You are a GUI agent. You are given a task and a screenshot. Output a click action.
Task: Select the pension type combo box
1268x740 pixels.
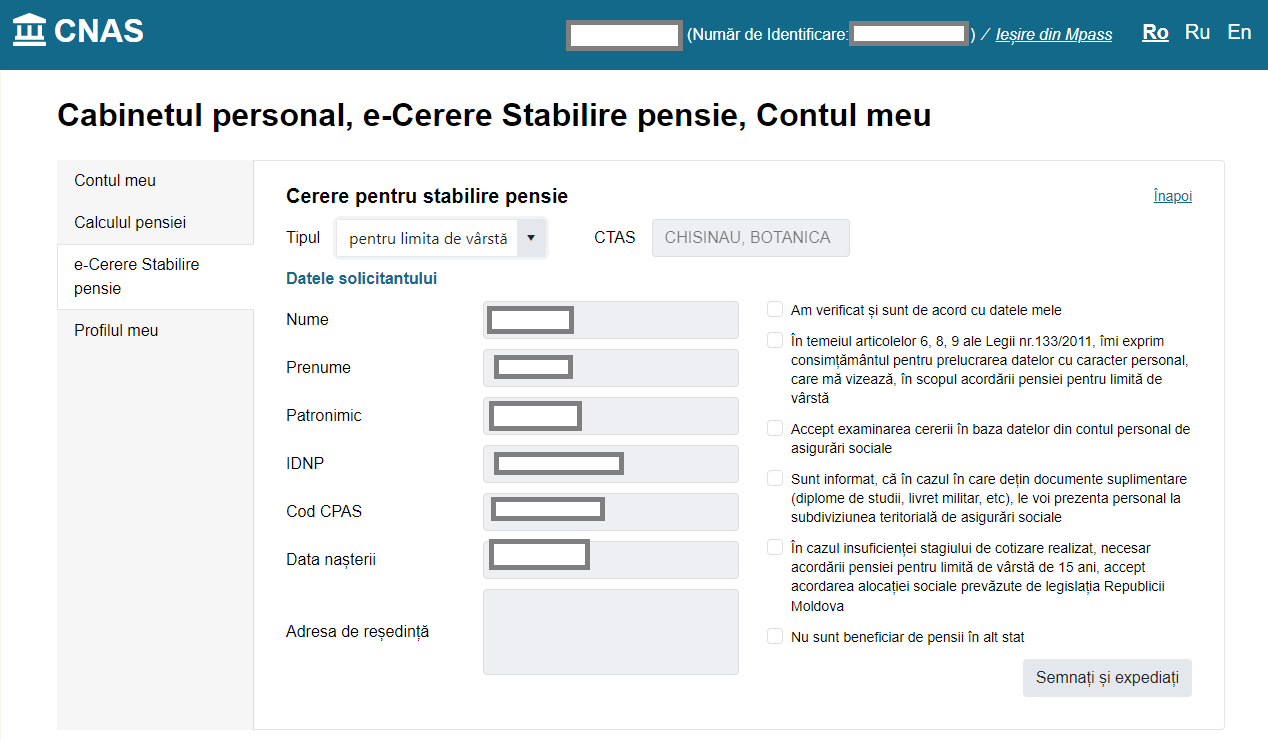click(442, 238)
